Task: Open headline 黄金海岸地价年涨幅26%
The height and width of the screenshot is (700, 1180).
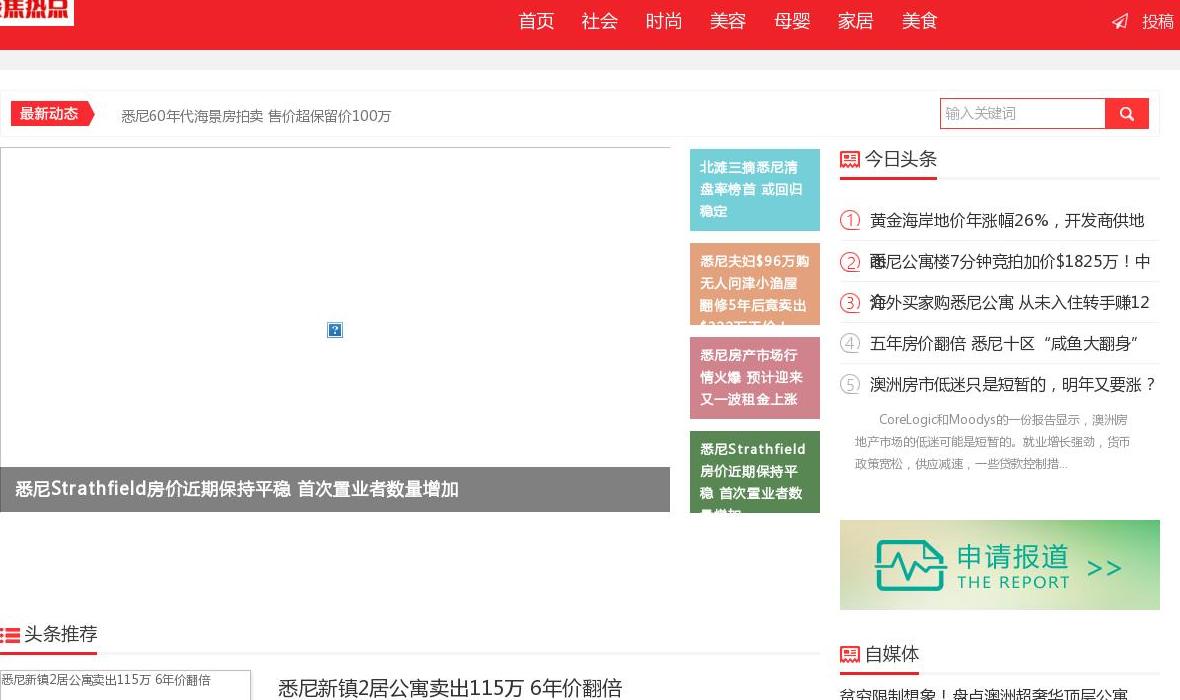Action: 1007,221
